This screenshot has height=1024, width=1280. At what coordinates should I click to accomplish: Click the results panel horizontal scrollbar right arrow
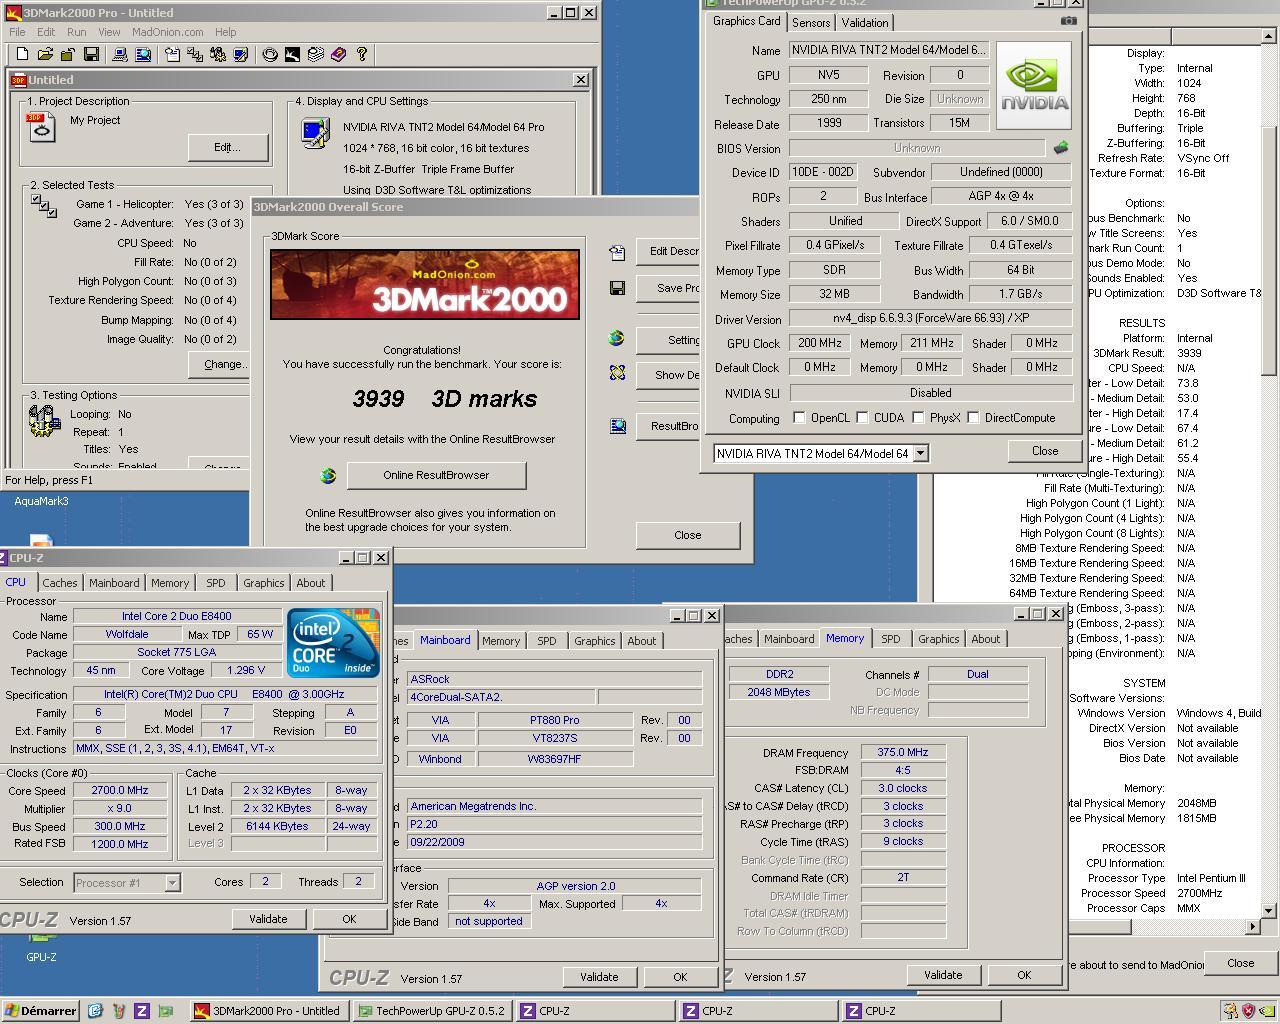(x=1252, y=927)
